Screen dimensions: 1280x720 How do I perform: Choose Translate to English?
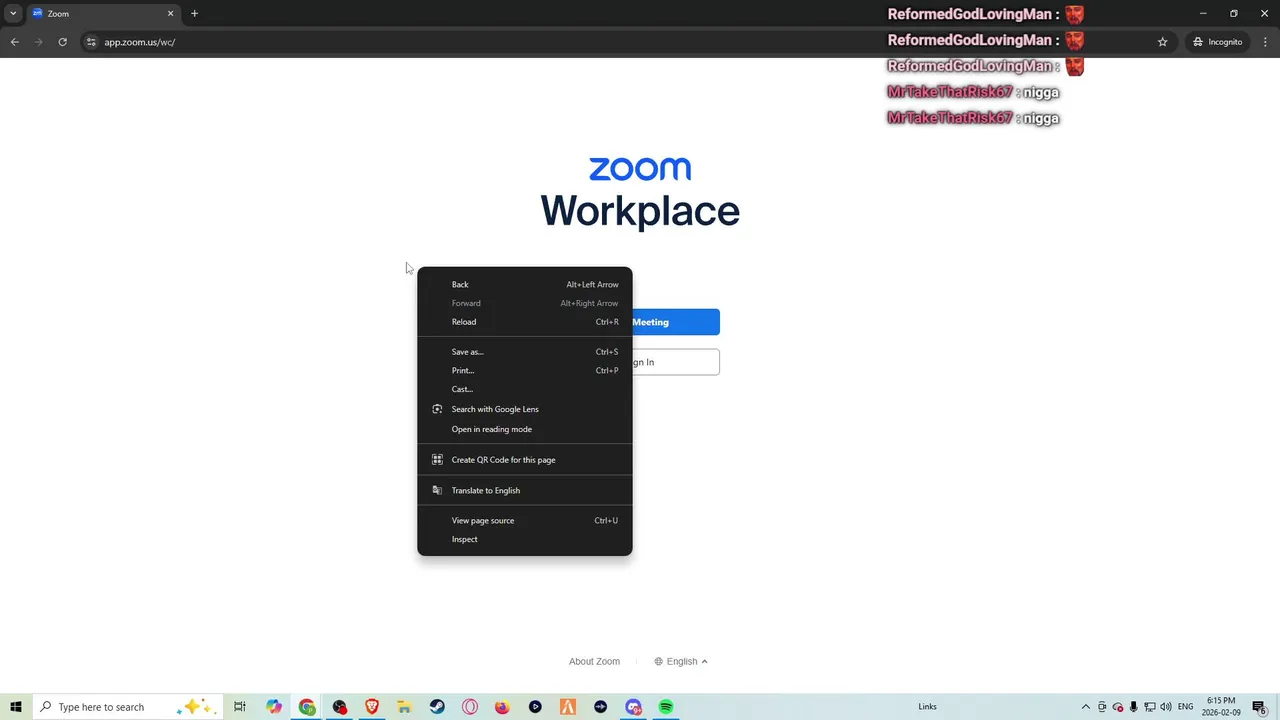point(524,490)
